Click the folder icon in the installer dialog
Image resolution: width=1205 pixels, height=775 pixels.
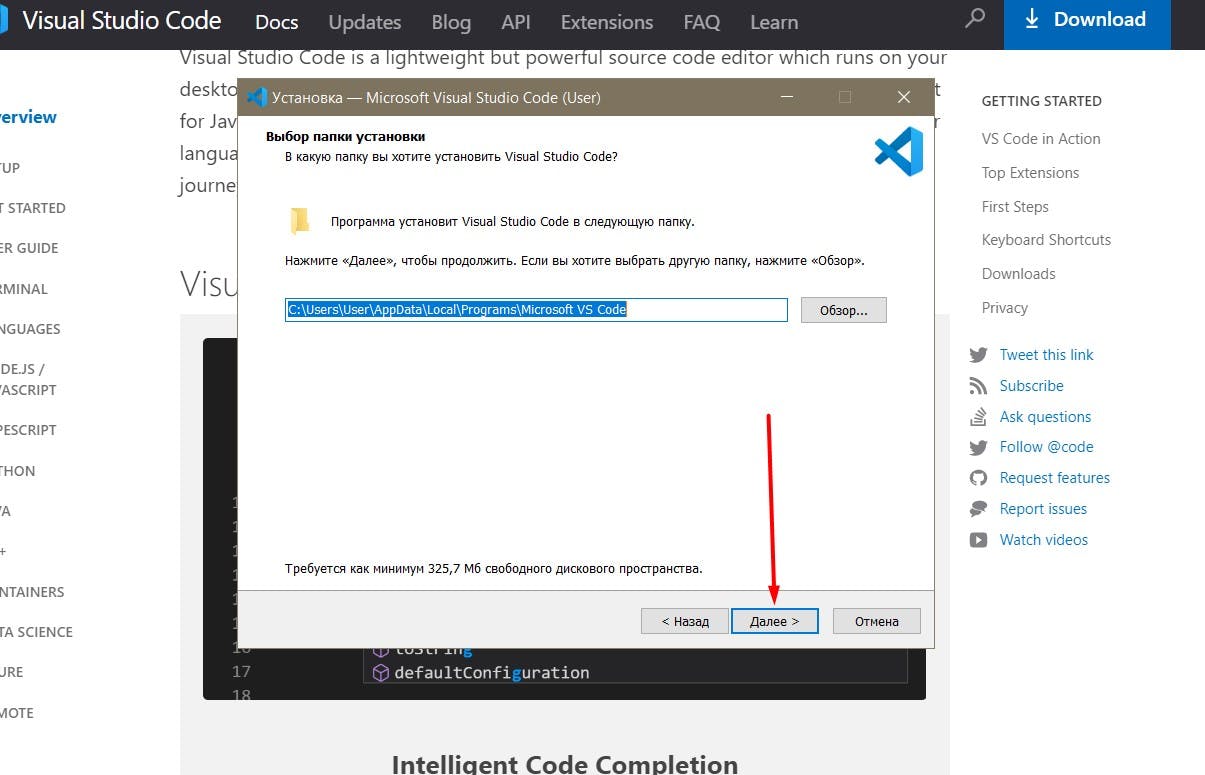tap(300, 221)
